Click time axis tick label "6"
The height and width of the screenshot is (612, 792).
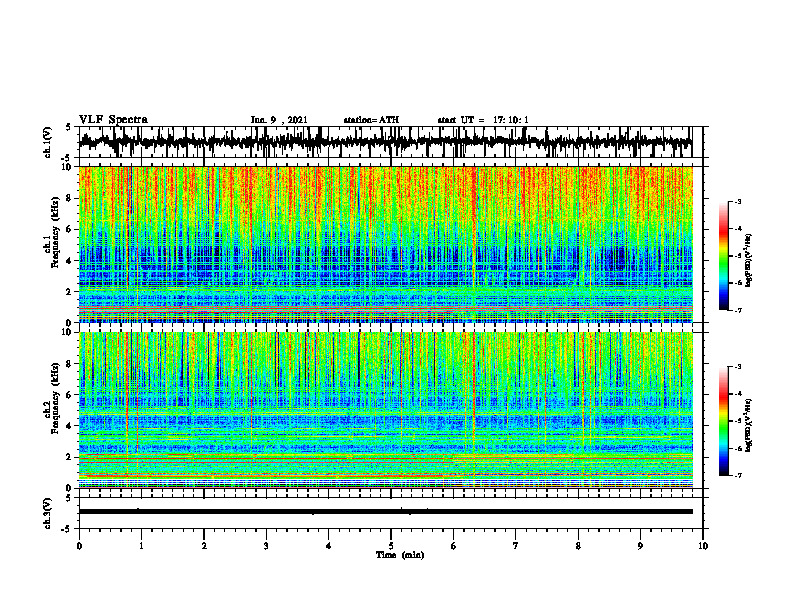(454, 546)
